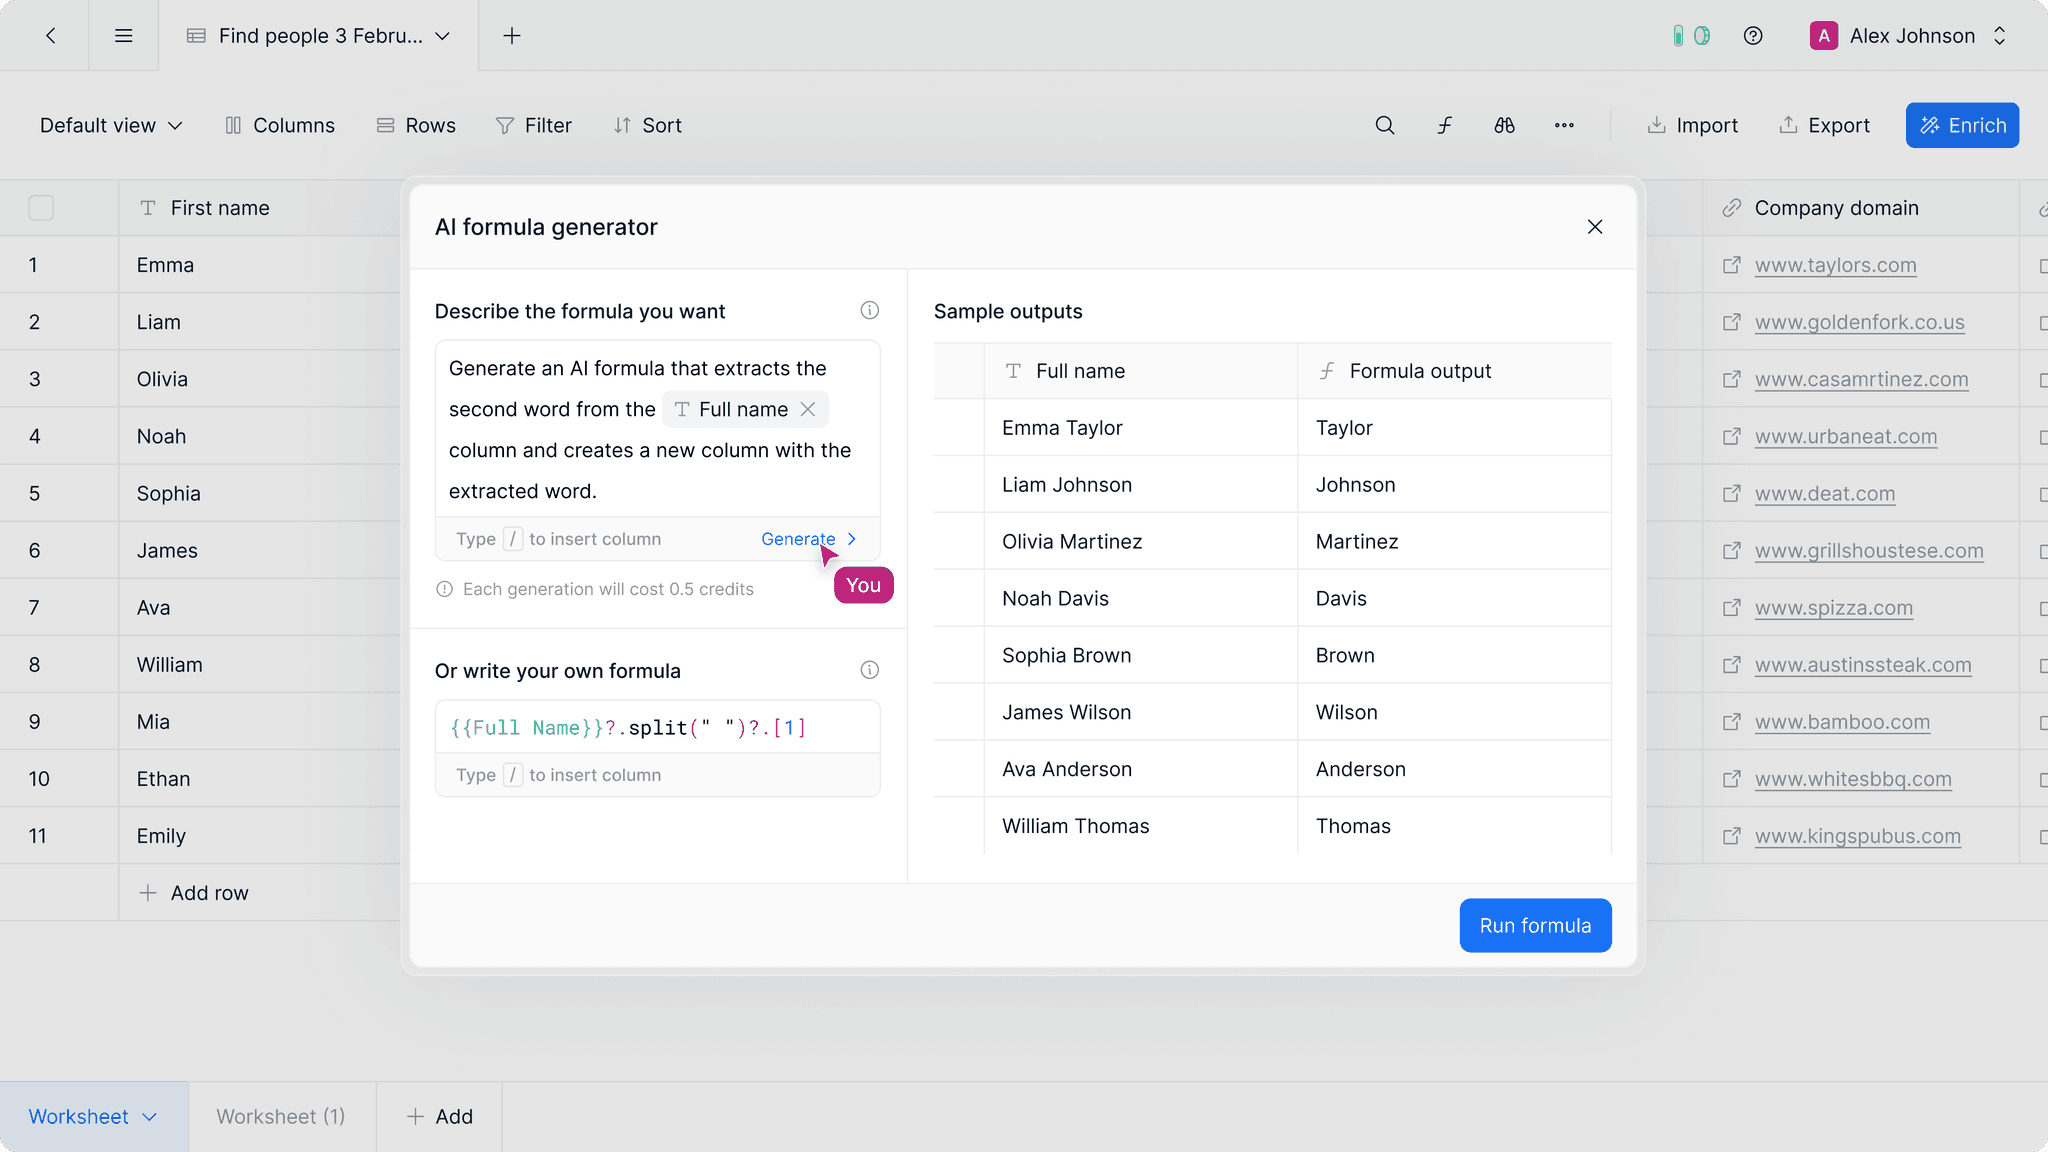Remove the Full name column chip
The image size is (2048, 1152).
808,409
